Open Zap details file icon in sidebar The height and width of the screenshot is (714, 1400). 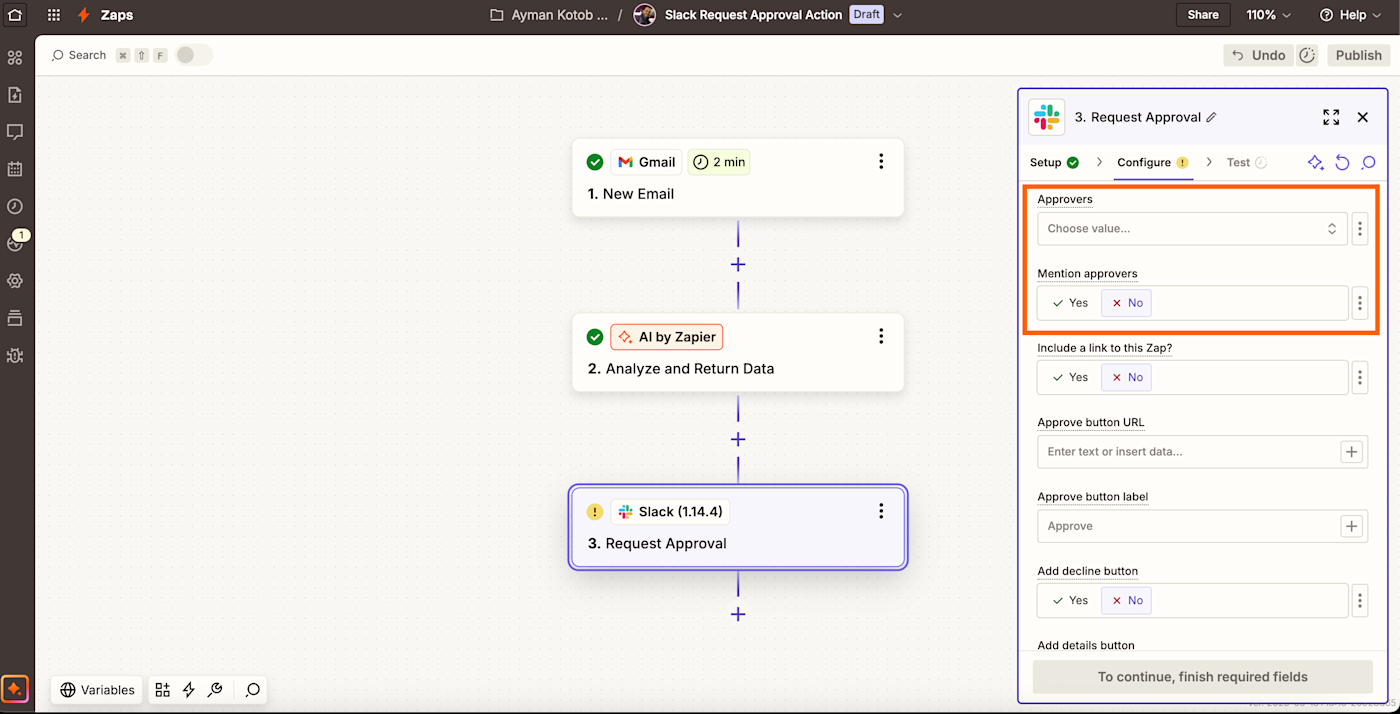click(14, 95)
